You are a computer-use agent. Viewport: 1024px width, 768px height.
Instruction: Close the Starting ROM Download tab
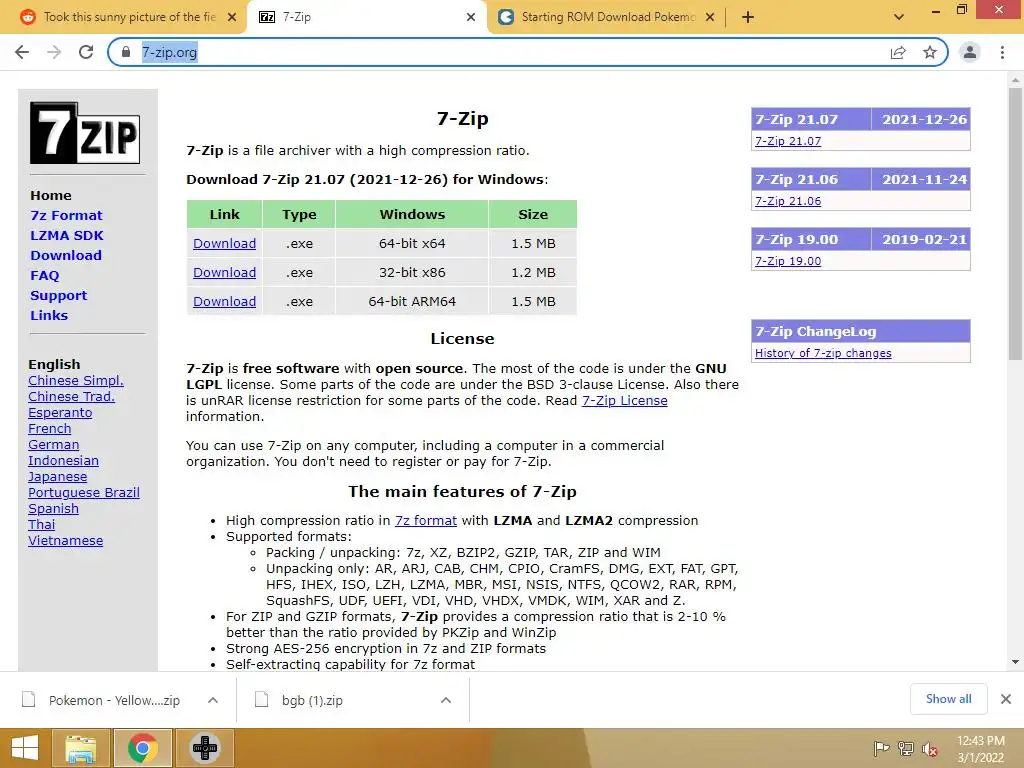tap(710, 17)
